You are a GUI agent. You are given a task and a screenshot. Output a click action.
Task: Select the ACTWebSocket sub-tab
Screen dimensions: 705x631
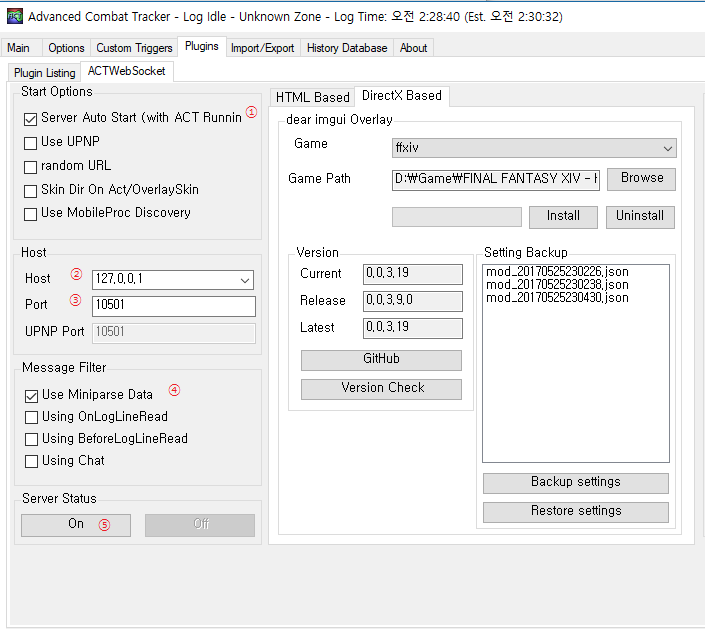(x=126, y=71)
